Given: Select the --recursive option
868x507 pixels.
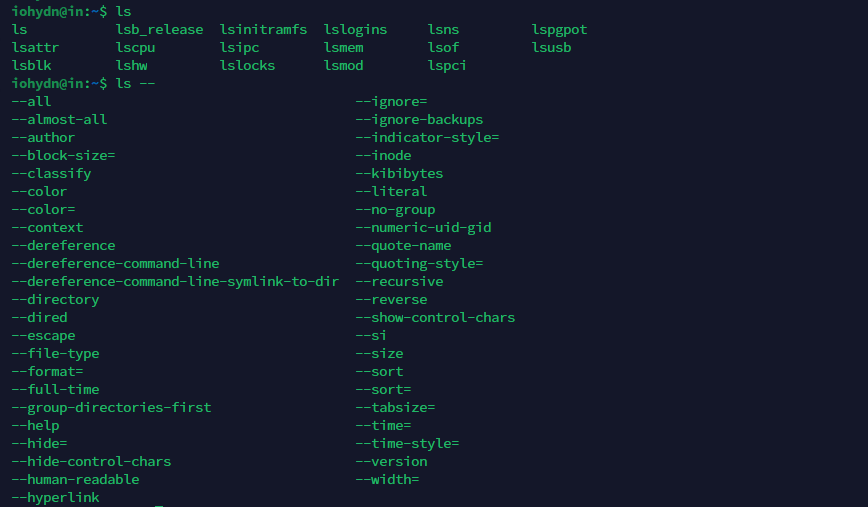Looking at the screenshot, I should (399, 282).
